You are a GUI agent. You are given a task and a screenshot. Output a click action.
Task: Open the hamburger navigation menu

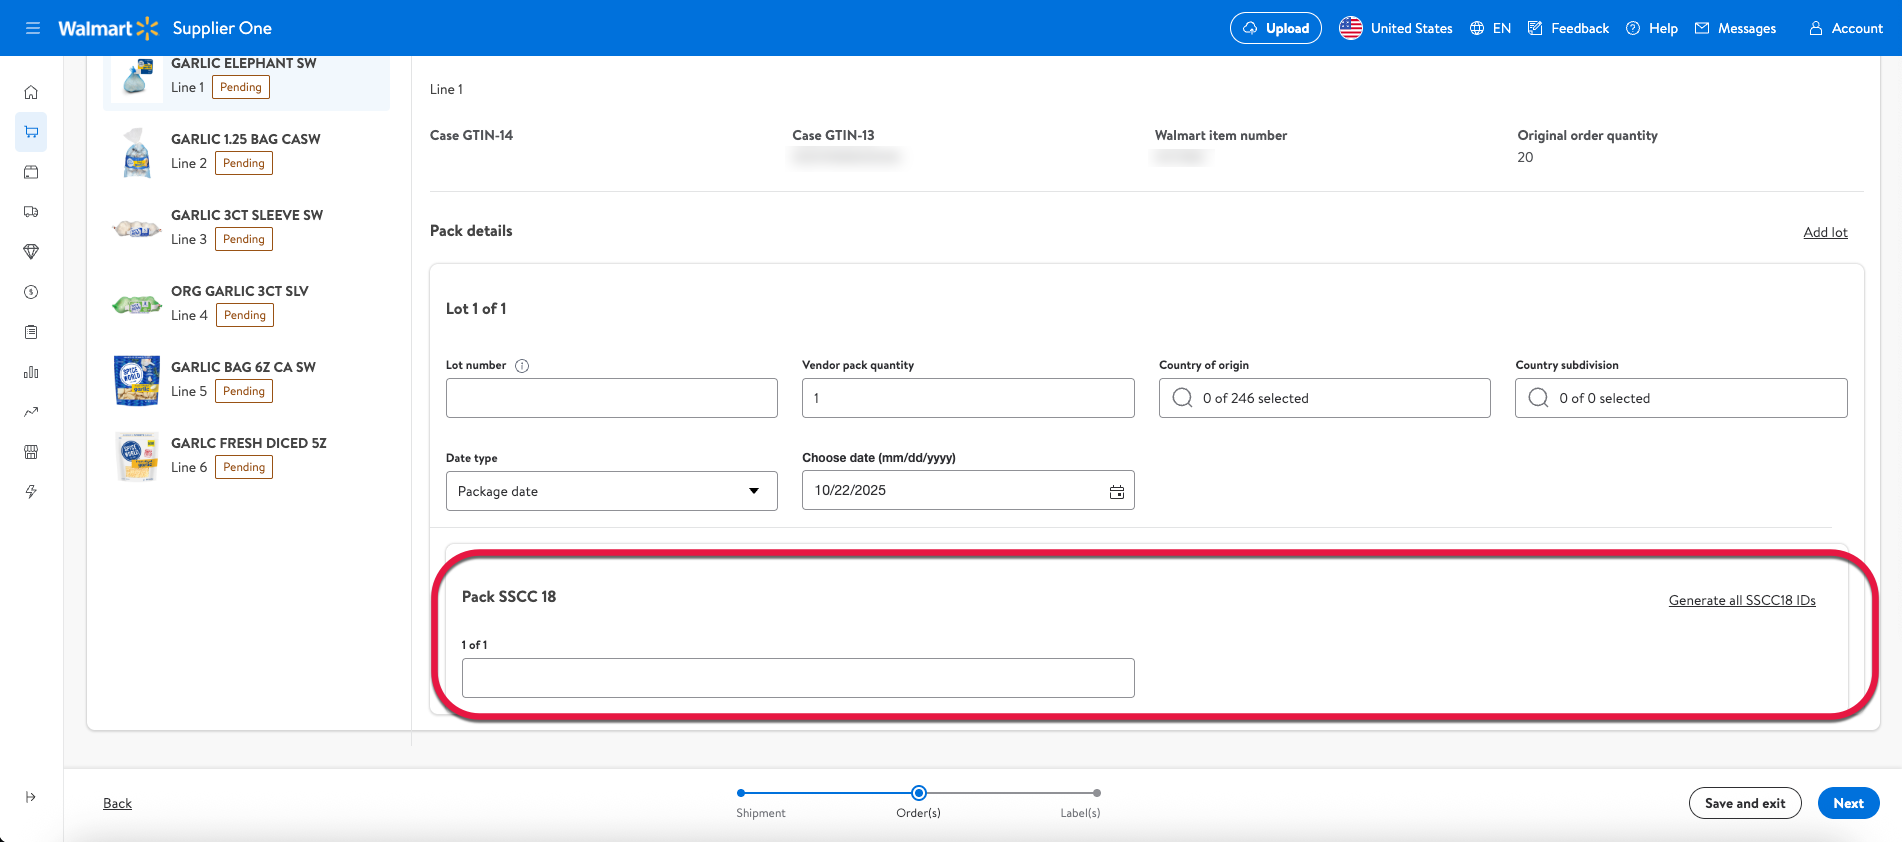coord(33,28)
